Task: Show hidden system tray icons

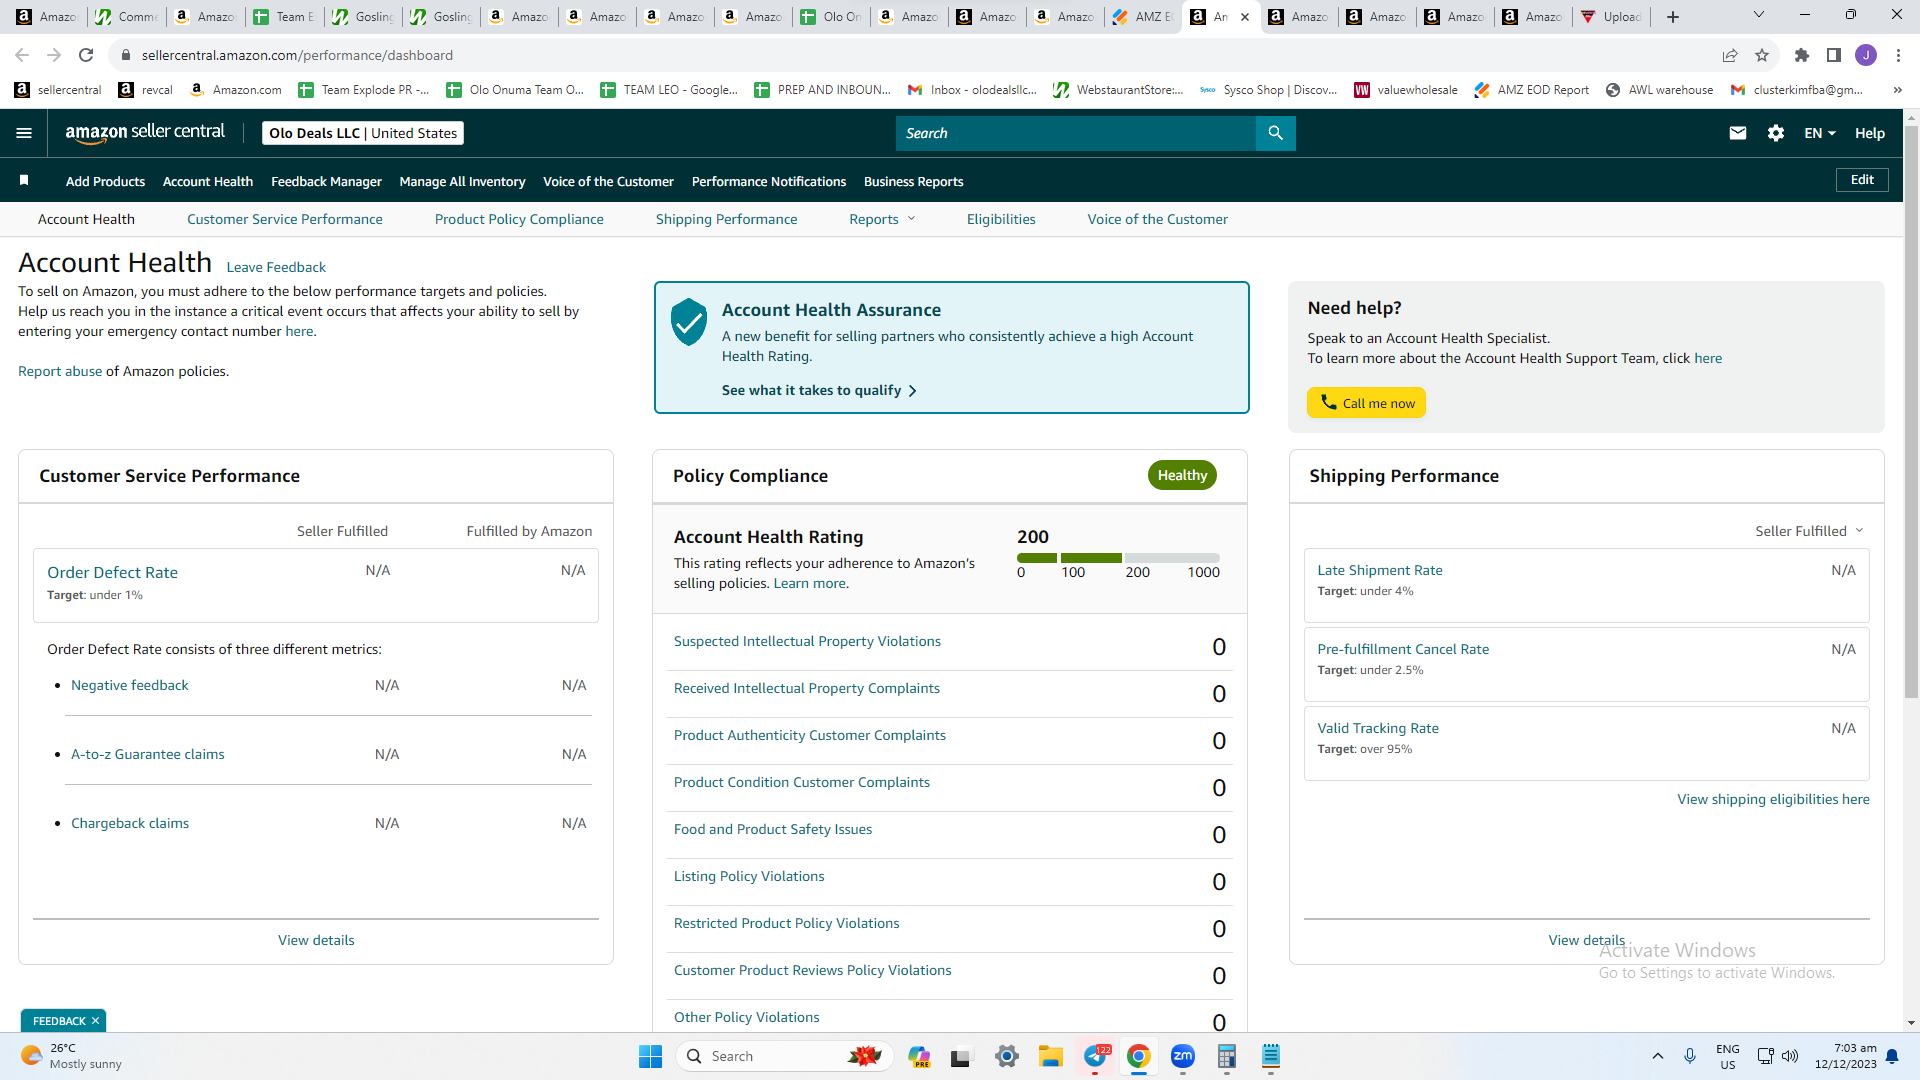Action: tap(1658, 1056)
